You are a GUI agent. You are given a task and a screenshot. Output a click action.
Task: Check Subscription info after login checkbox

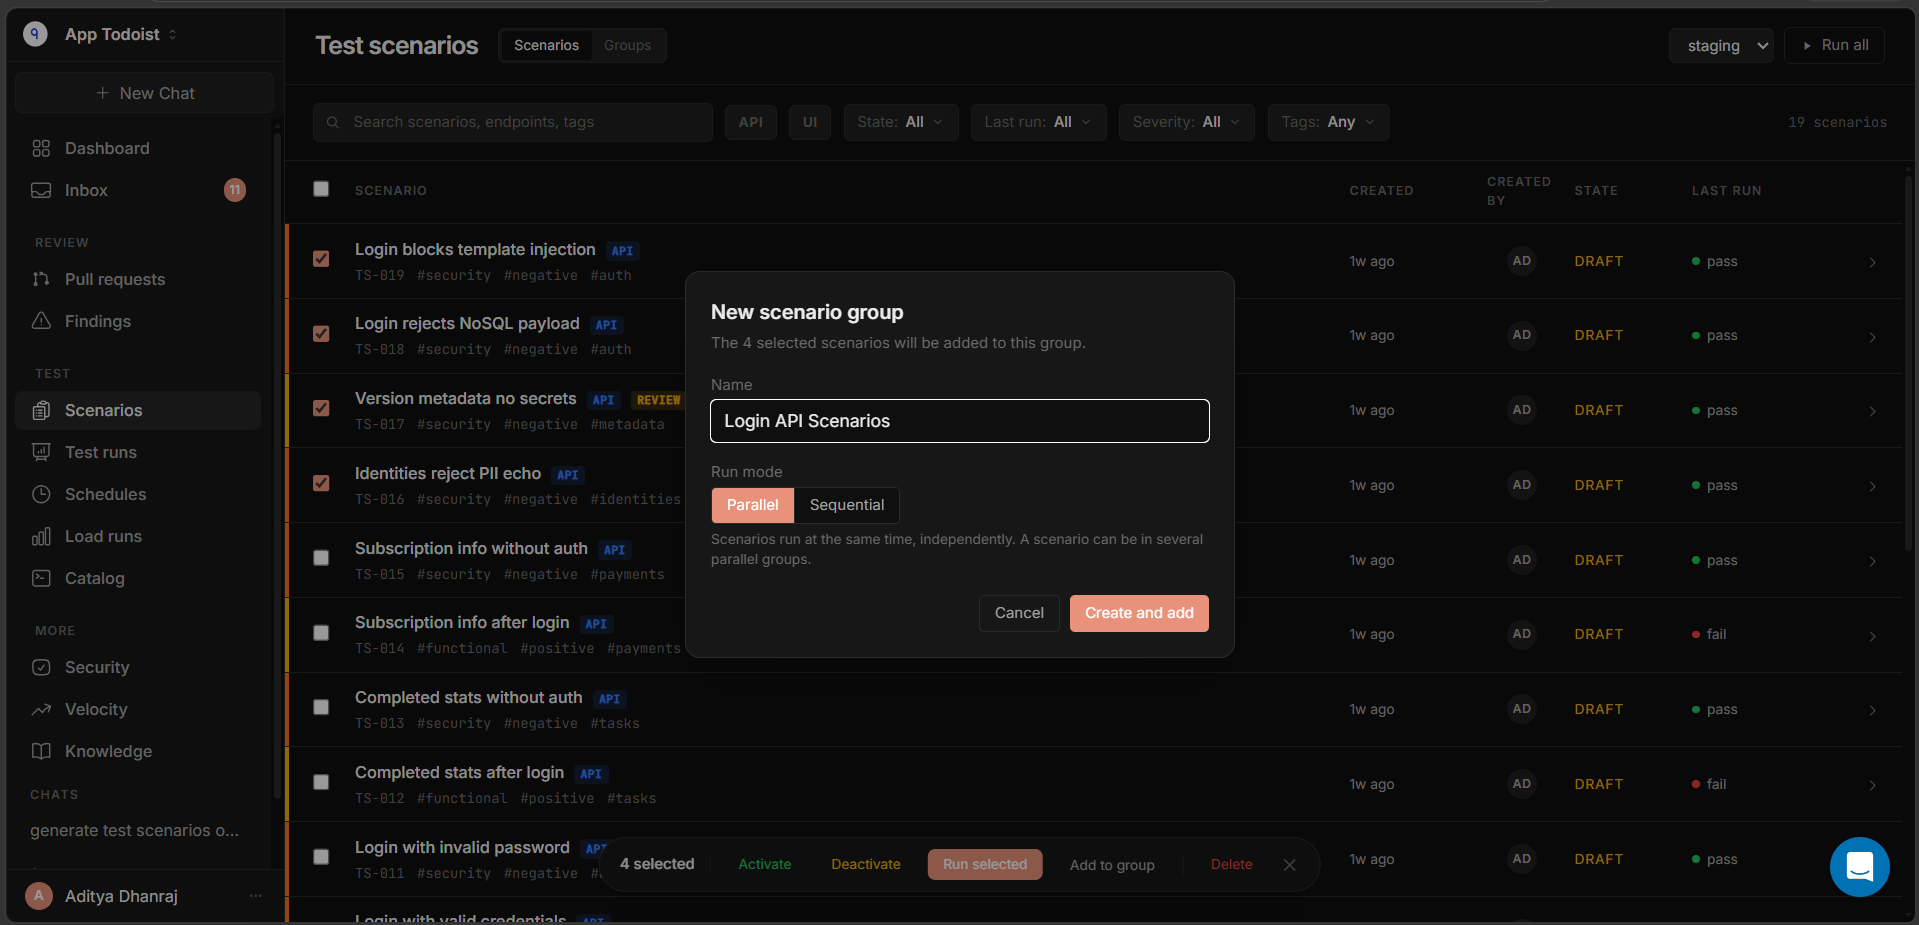pyautogui.click(x=321, y=633)
